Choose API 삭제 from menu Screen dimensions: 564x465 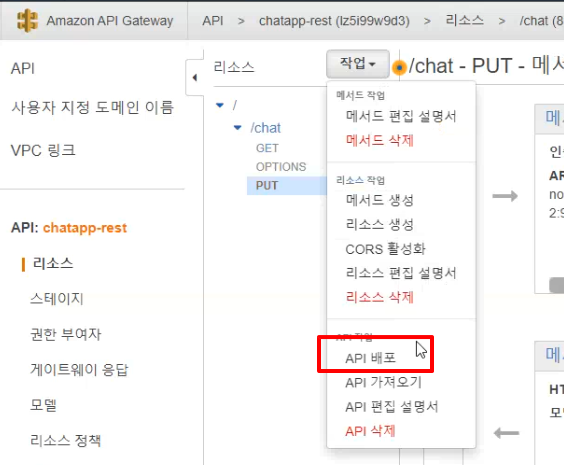[x=370, y=431]
